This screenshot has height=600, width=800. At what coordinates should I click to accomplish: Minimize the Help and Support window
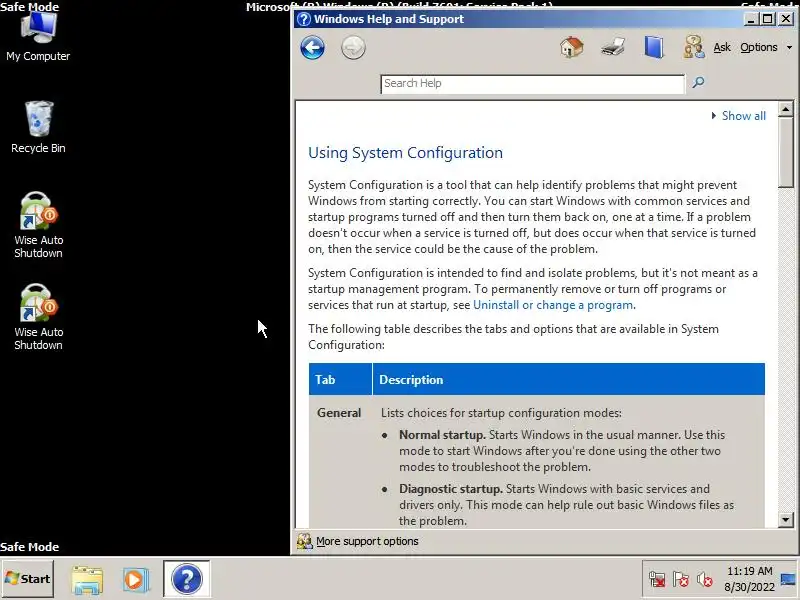(750, 19)
